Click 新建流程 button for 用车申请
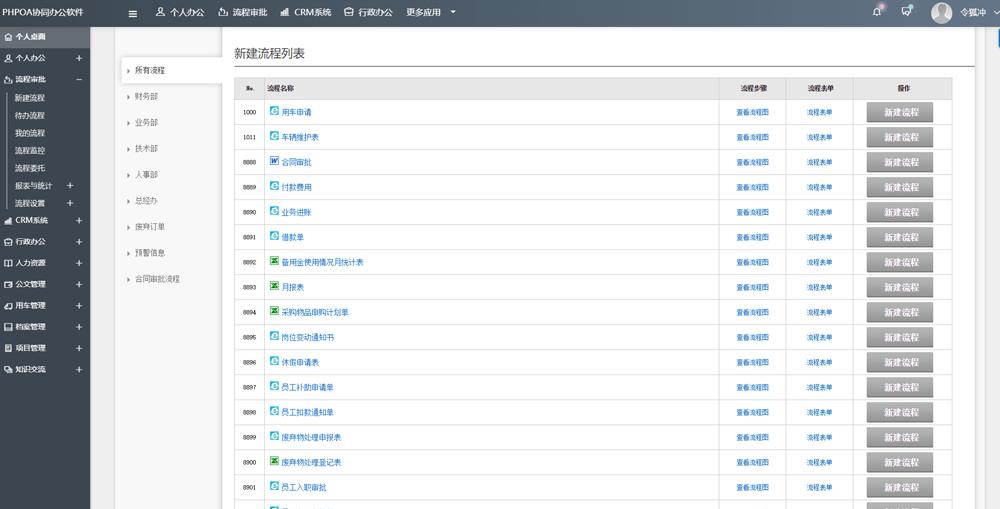Viewport: 1000px width, 509px height. 899,112
